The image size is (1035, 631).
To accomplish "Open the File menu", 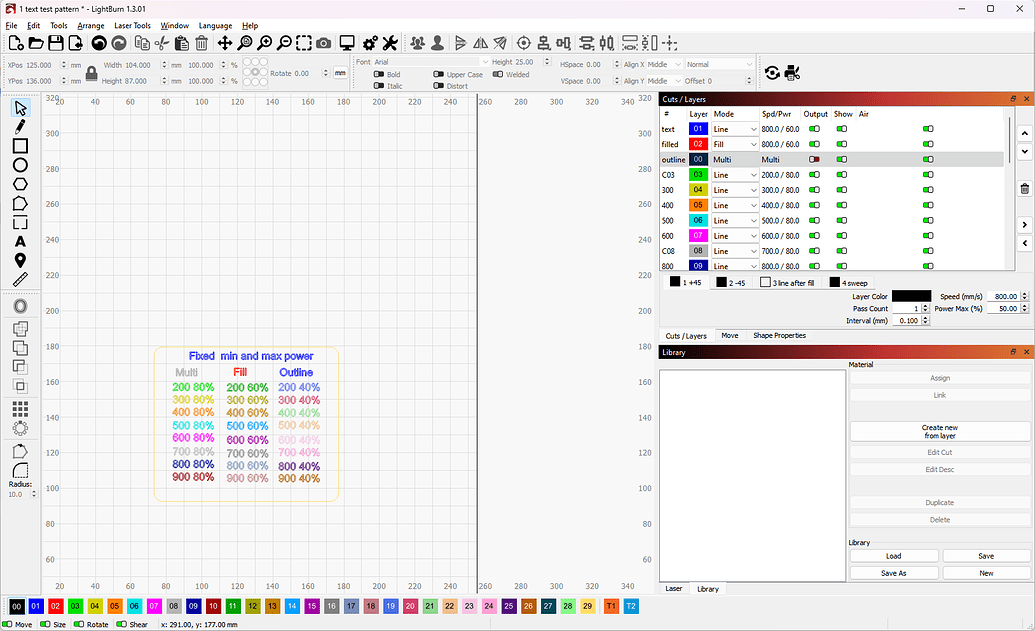I will click(x=11, y=26).
